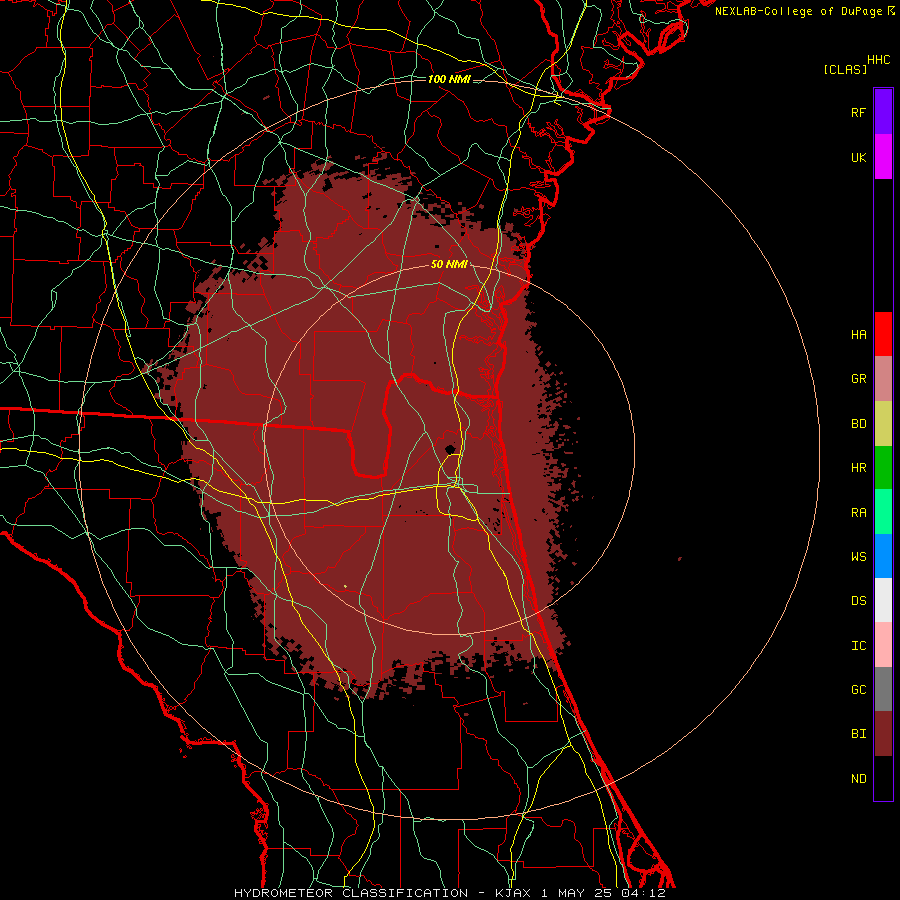Screen dimensions: 900x900
Task: Click the 'HHC' product code text
Action: [x=878, y=60]
